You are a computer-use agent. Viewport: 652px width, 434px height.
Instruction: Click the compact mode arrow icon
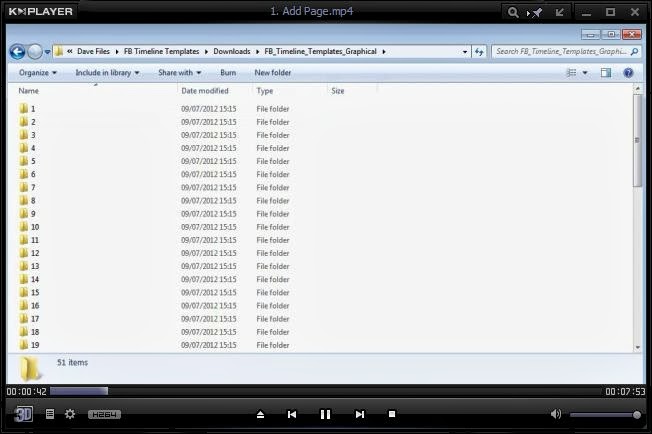point(560,12)
